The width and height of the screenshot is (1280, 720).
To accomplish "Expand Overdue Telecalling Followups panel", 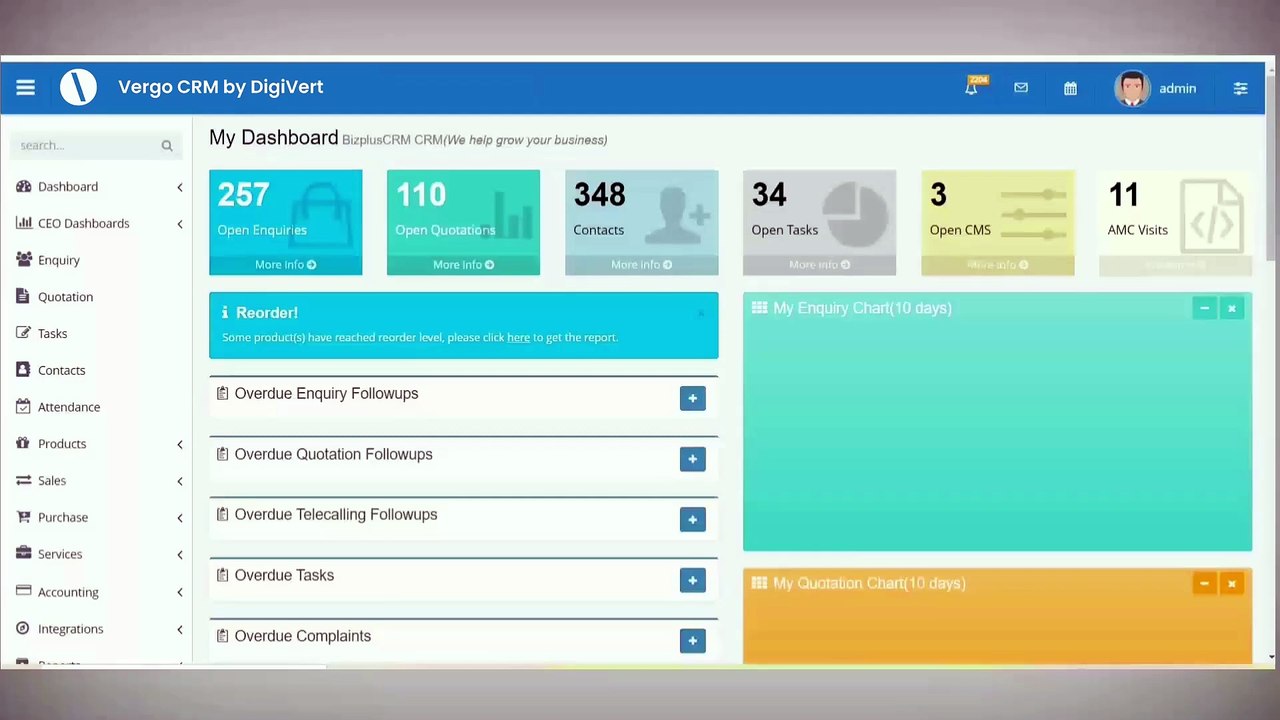I will 692,519.
